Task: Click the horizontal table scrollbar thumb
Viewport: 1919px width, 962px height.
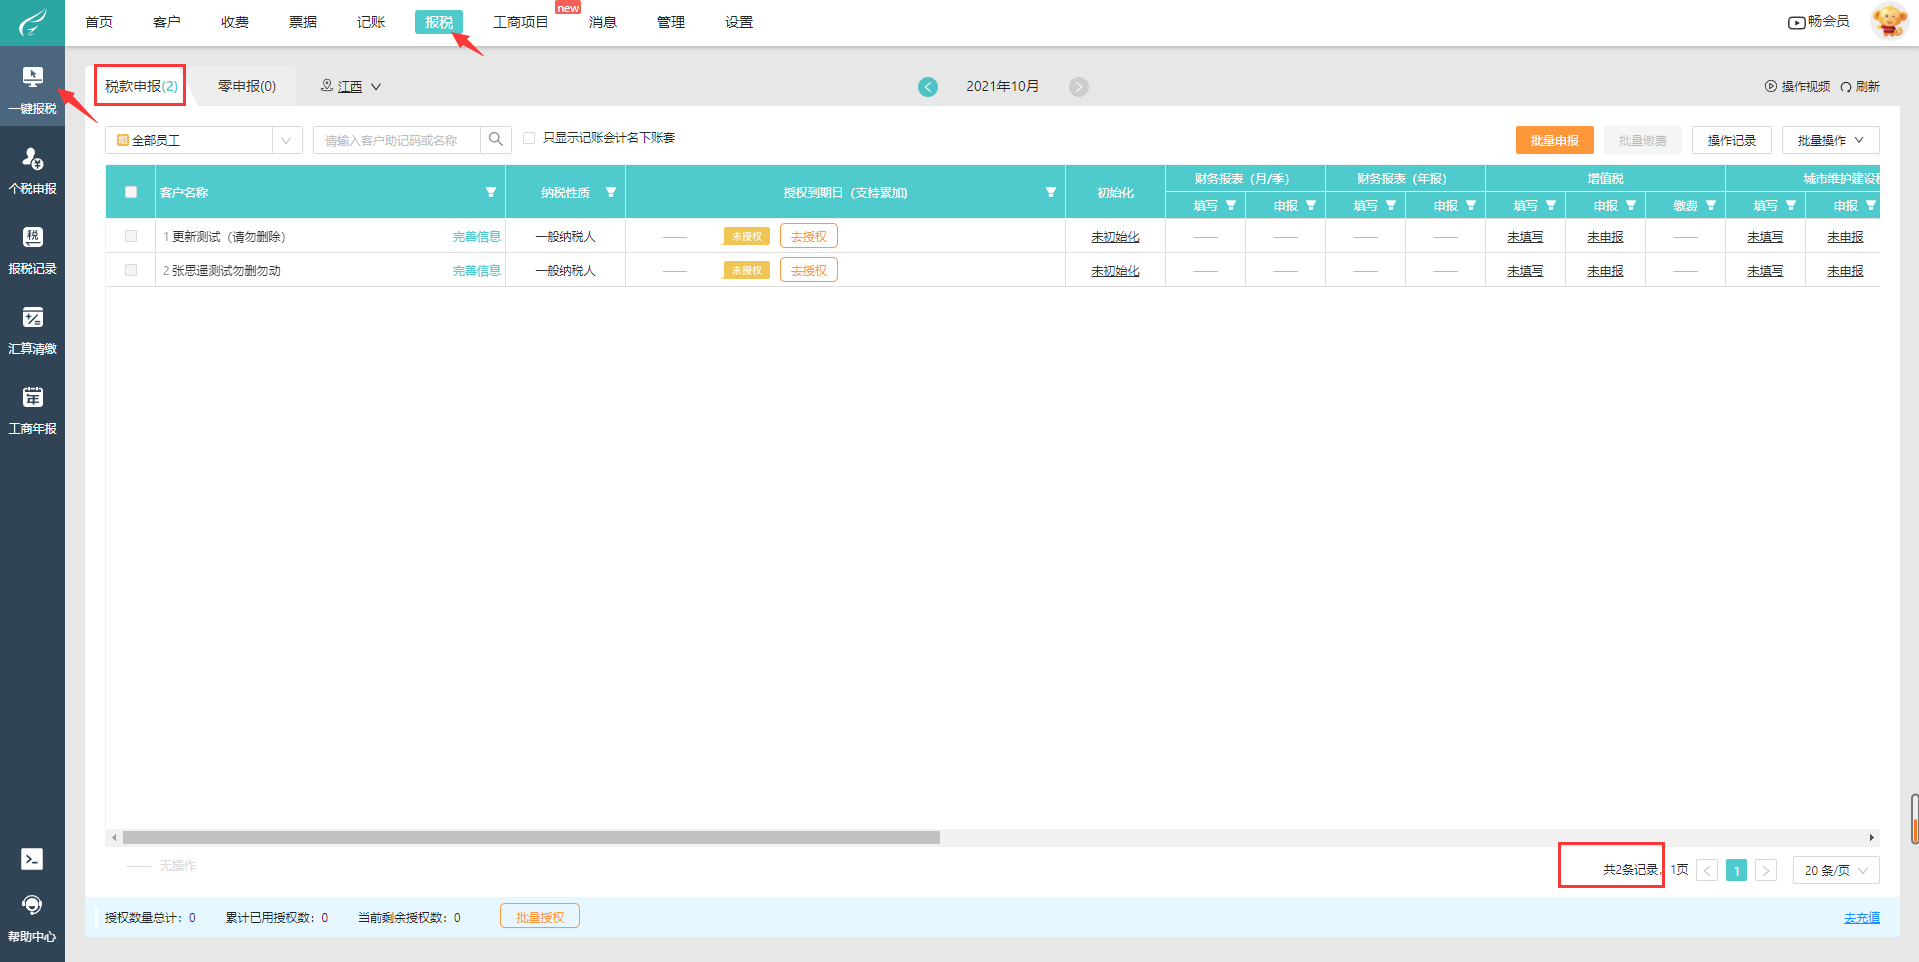Action: [x=531, y=838]
